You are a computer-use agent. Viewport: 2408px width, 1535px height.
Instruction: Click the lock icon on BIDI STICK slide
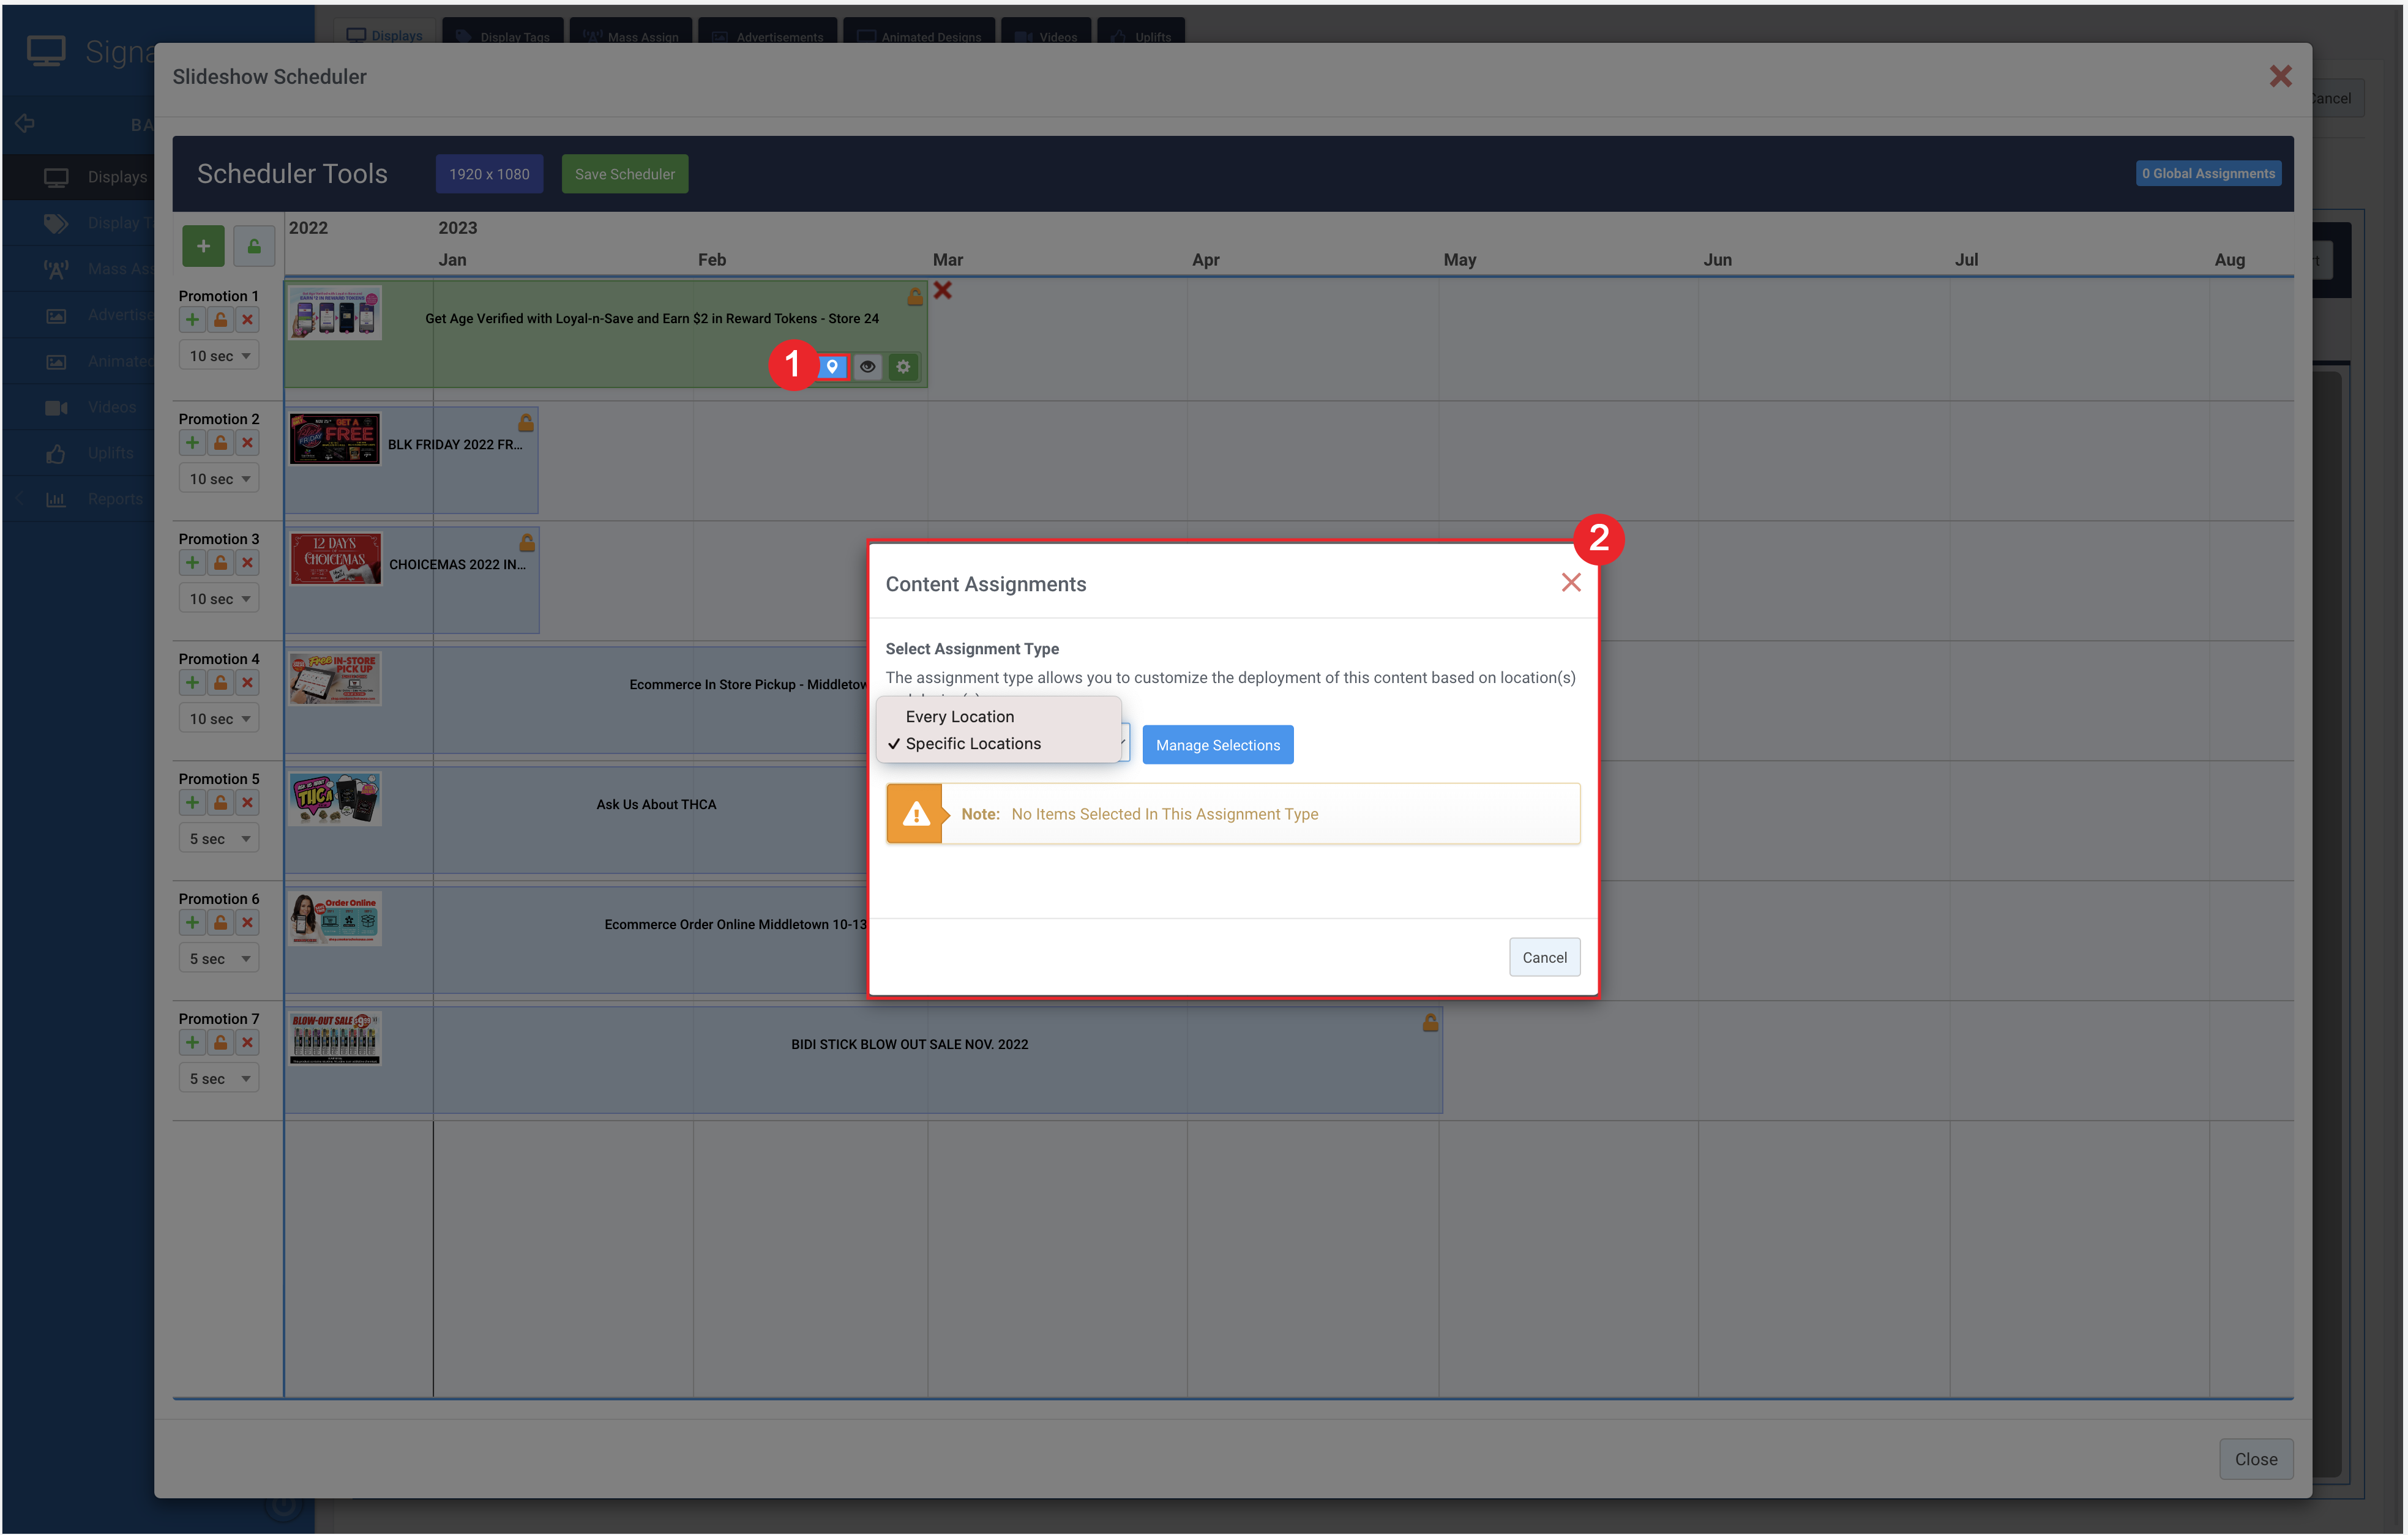coord(1430,1023)
